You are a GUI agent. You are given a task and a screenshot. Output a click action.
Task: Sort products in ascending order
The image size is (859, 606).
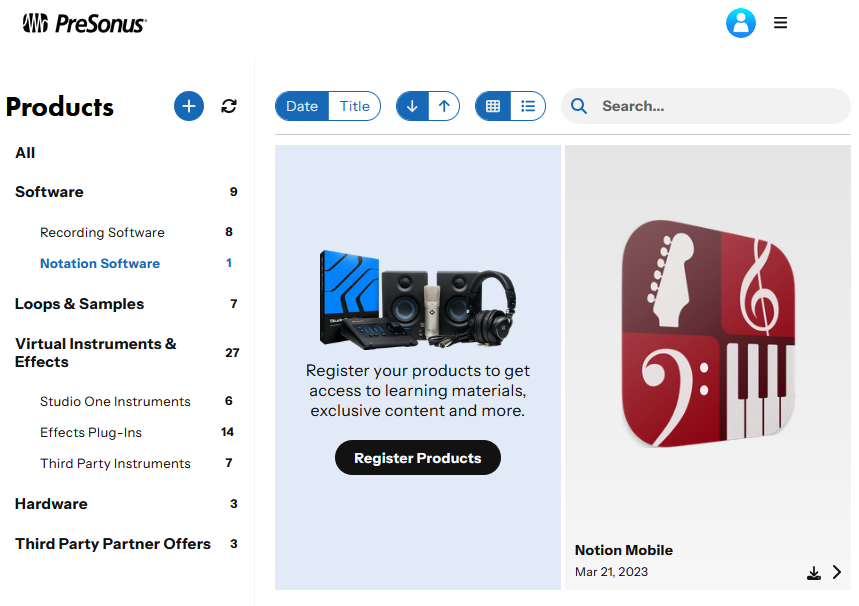(x=444, y=106)
